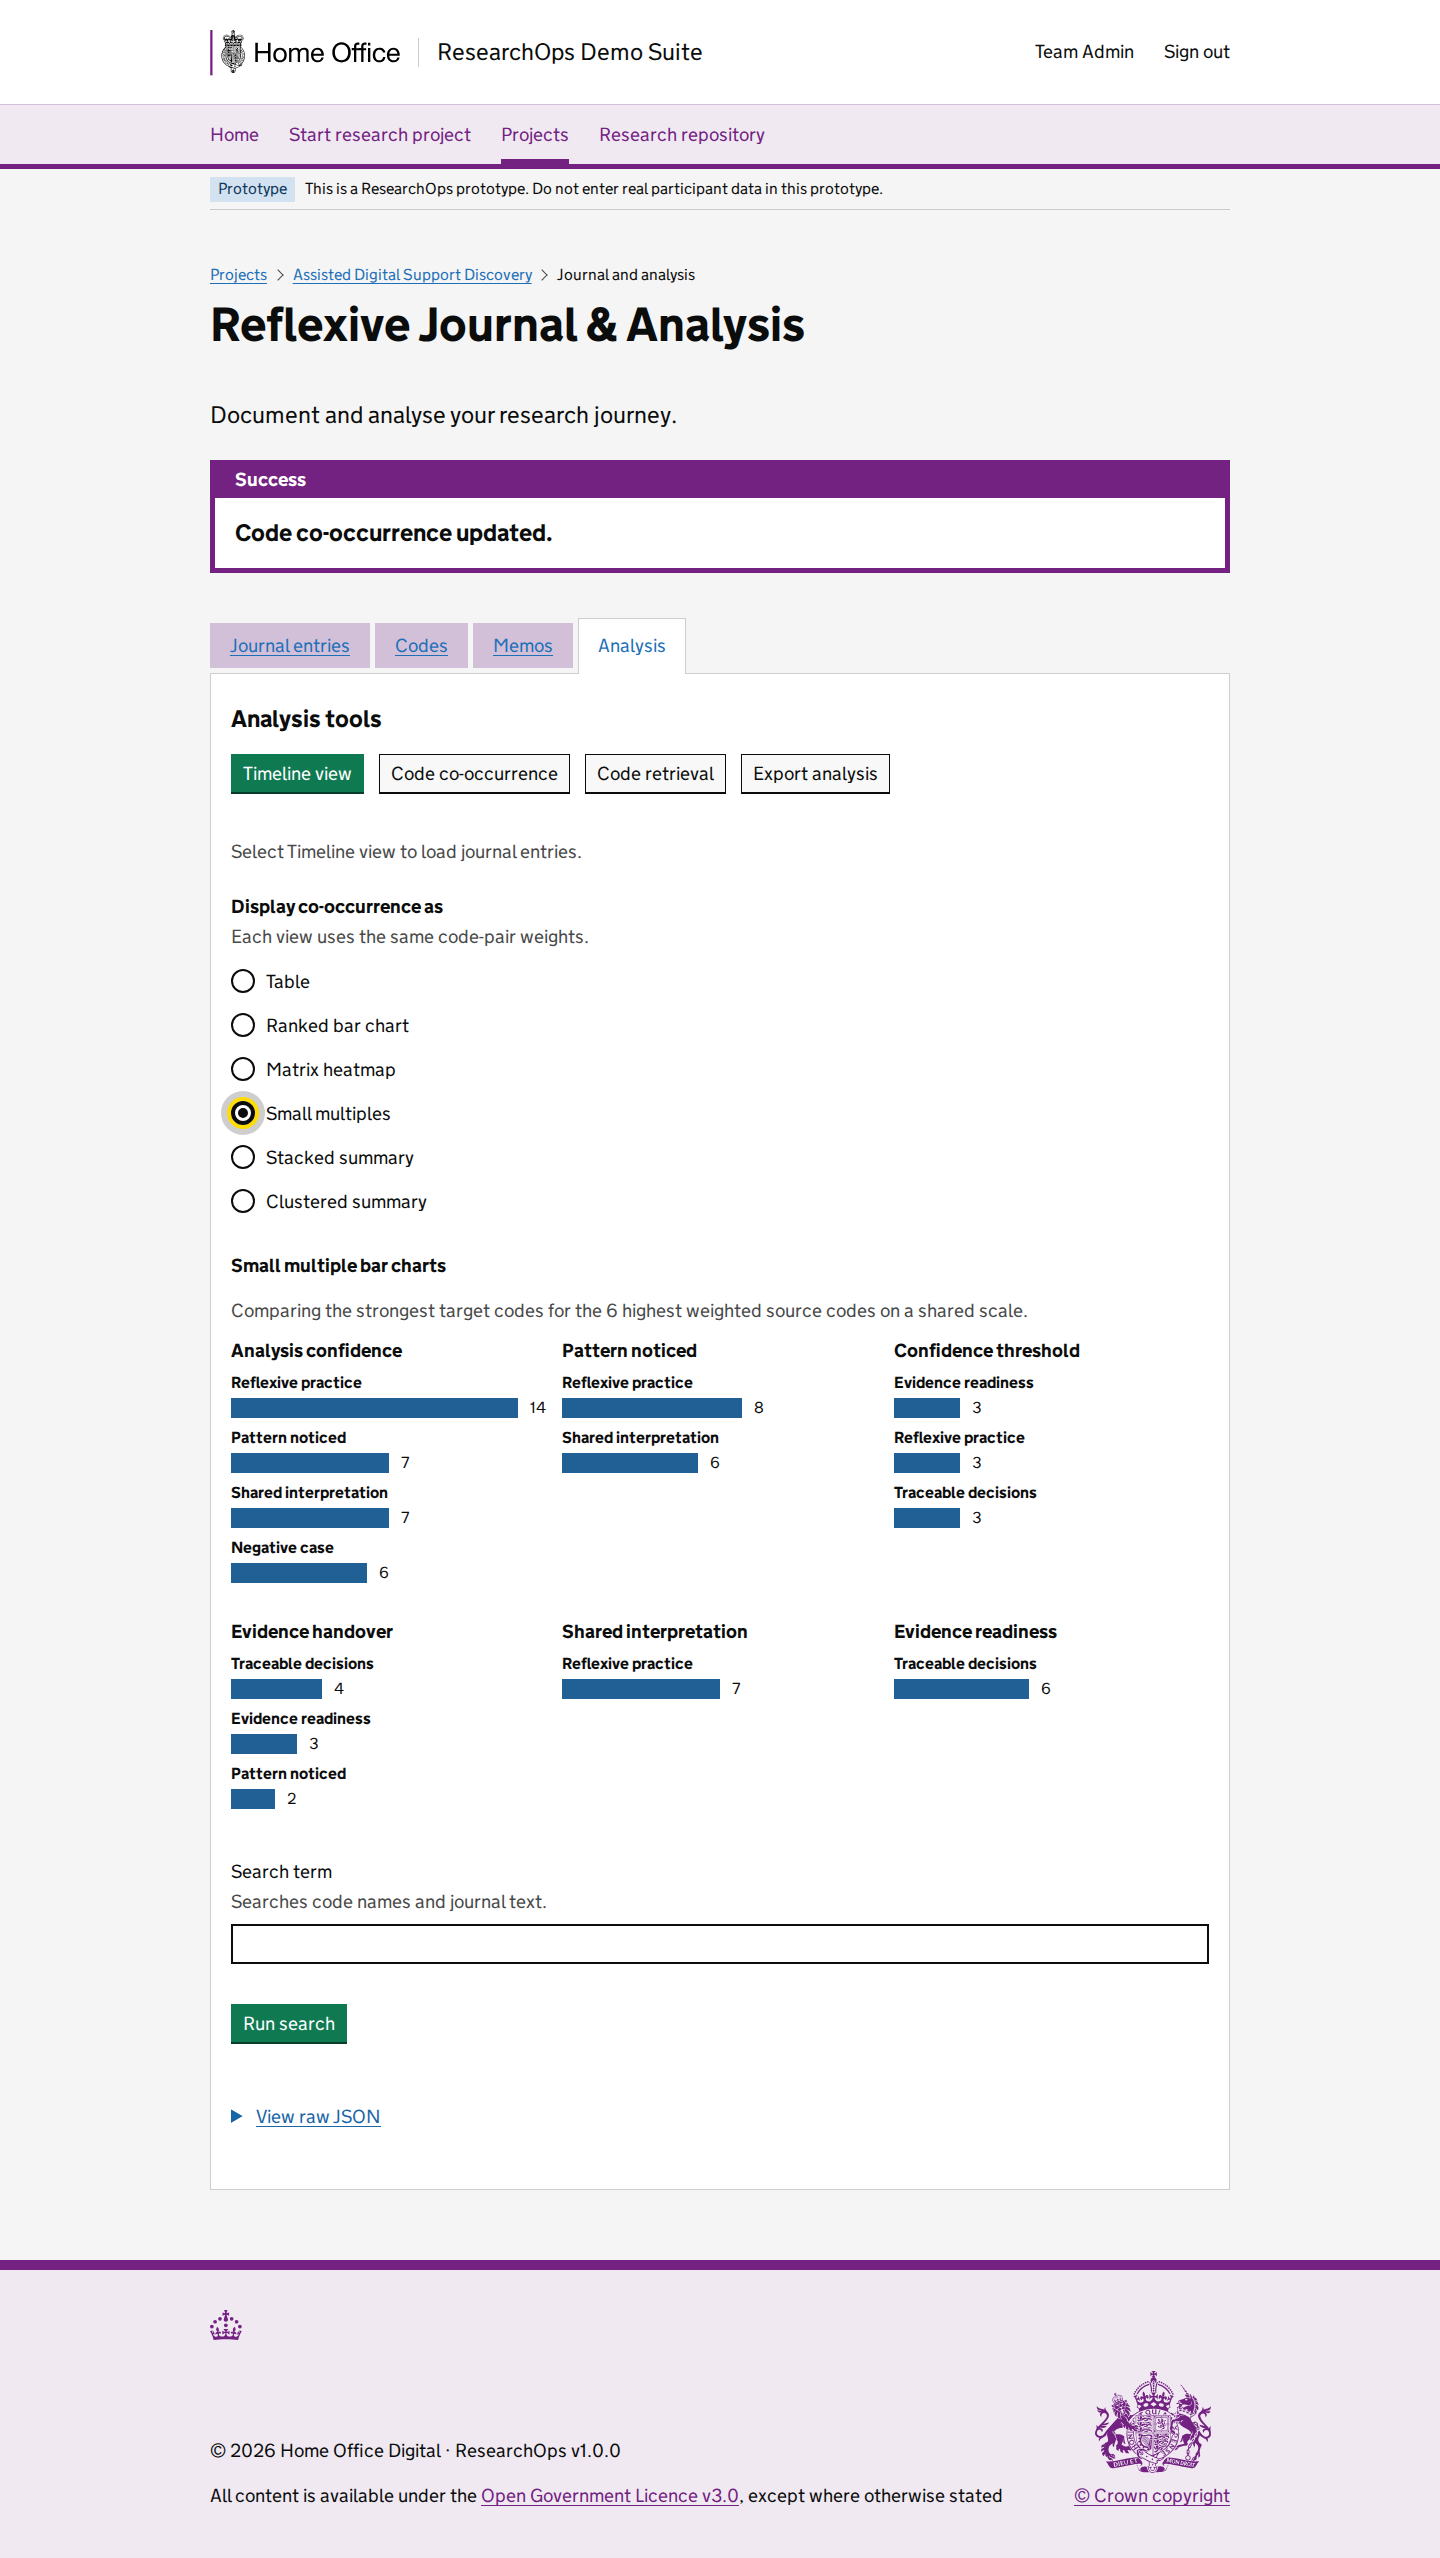Click the Projects breadcrumb link
The width and height of the screenshot is (1440, 2558).
(238, 275)
